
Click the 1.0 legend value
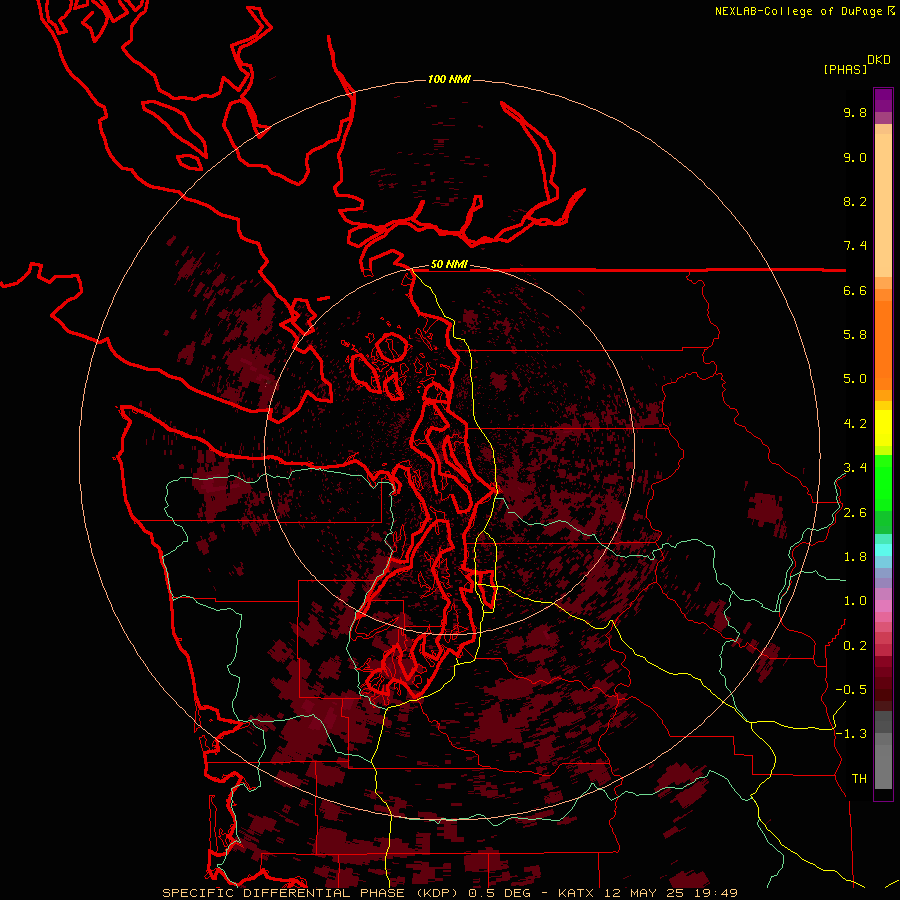tap(855, 601)
